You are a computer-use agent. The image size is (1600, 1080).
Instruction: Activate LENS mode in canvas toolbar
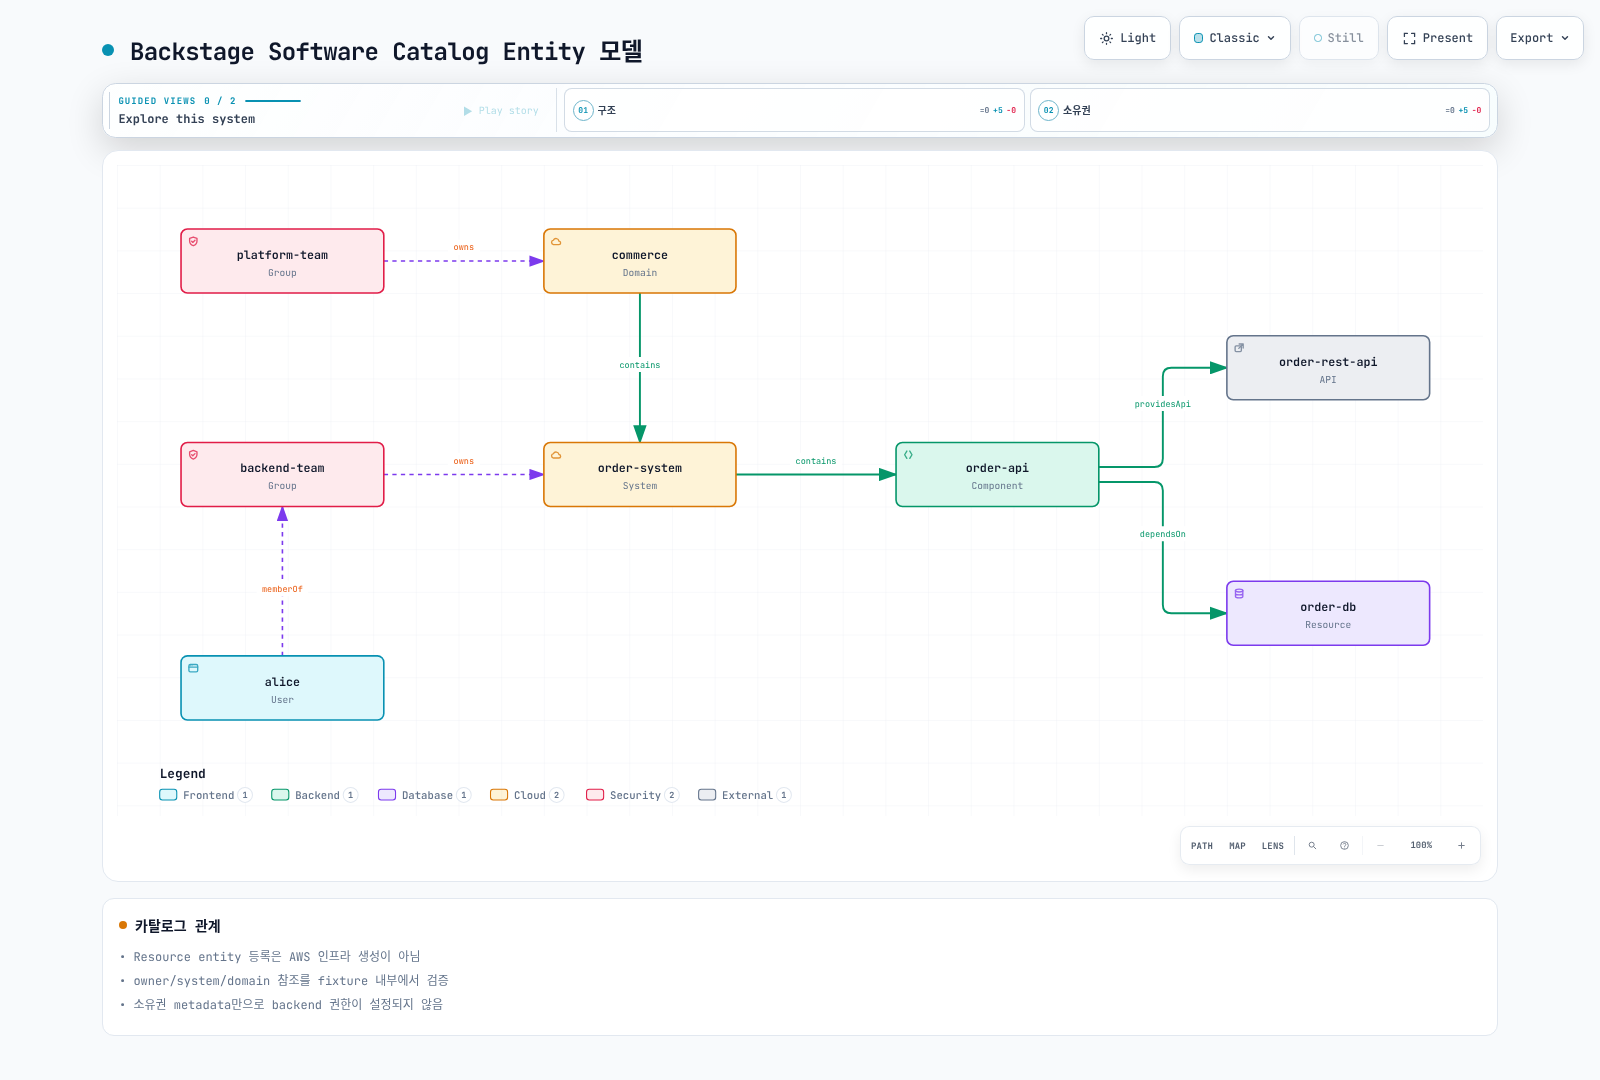(1272, 846)
